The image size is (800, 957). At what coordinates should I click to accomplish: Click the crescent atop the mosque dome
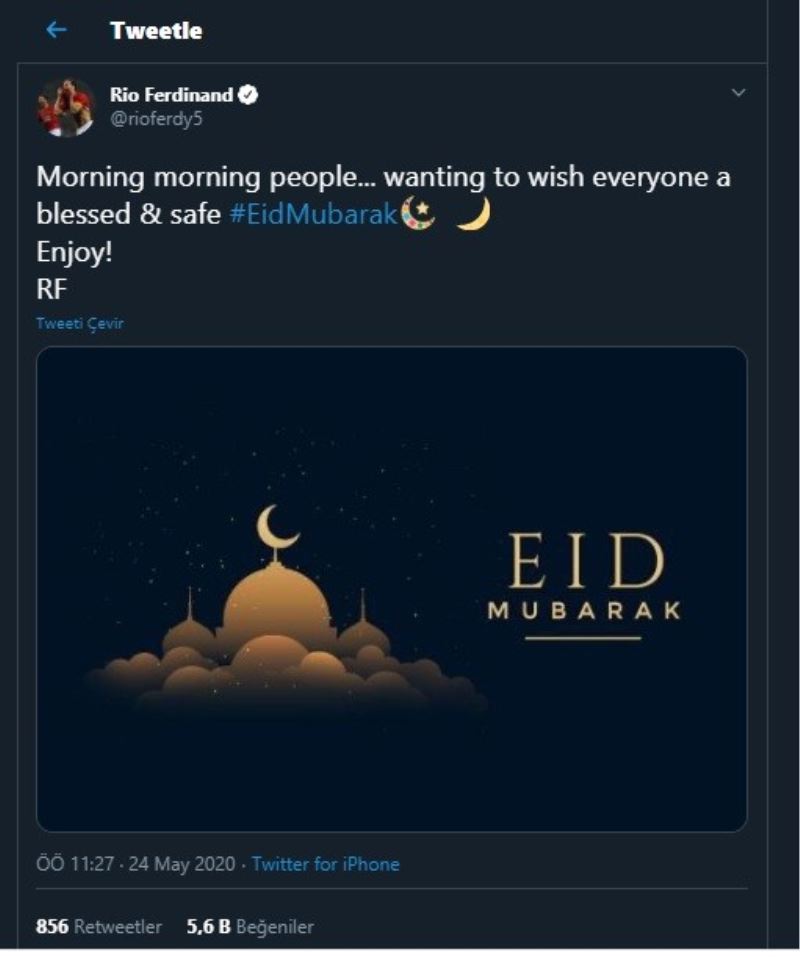(277, 527)
